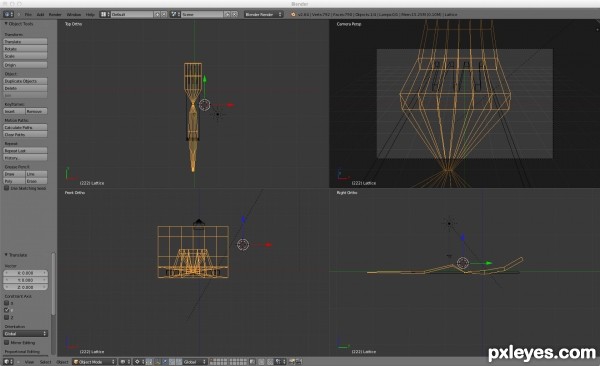
Task: Click the blue Z arrow in Front Ortho gizmo
Action: coord(243,219)
